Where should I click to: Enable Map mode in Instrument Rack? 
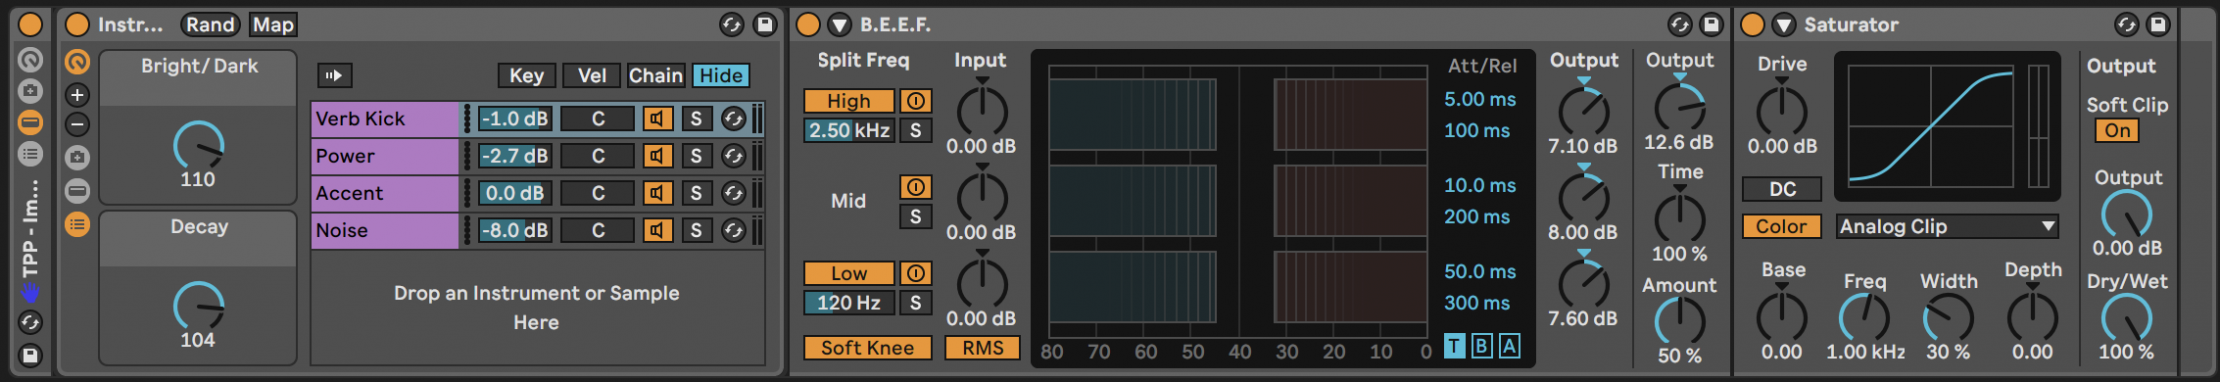point(273,25)
